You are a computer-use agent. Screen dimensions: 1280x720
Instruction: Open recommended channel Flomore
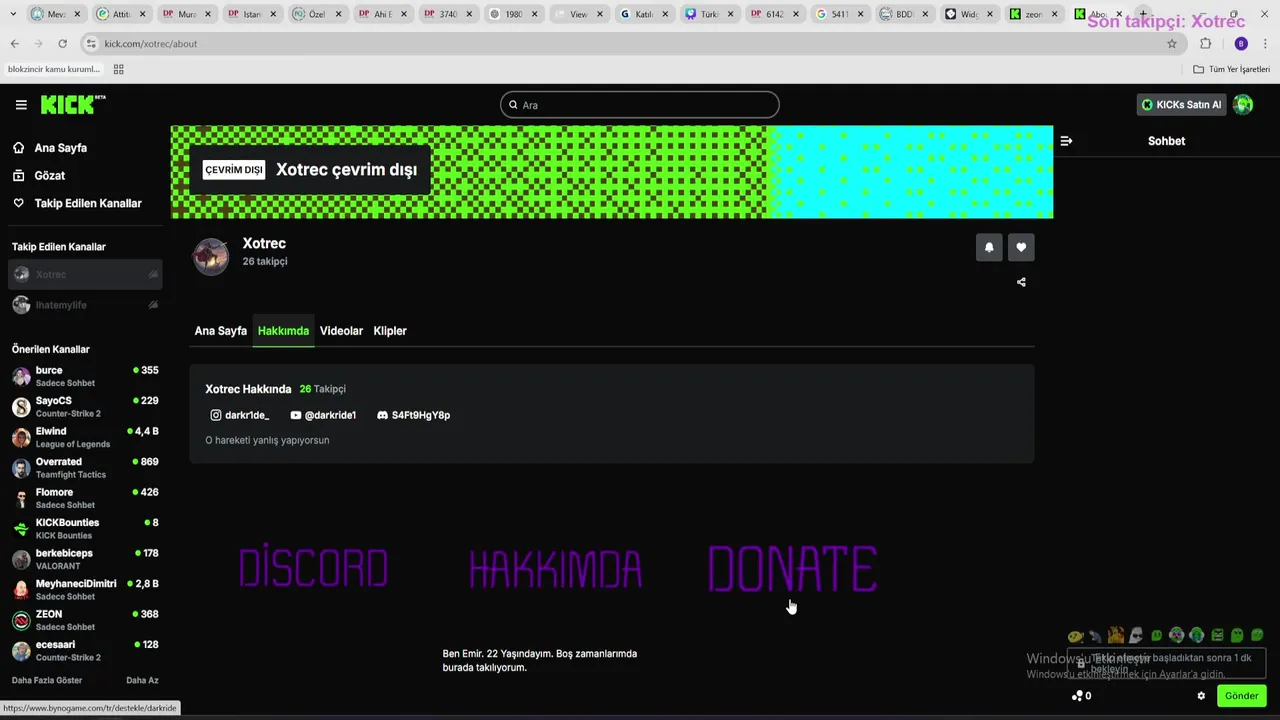click(x=85, y=498)
